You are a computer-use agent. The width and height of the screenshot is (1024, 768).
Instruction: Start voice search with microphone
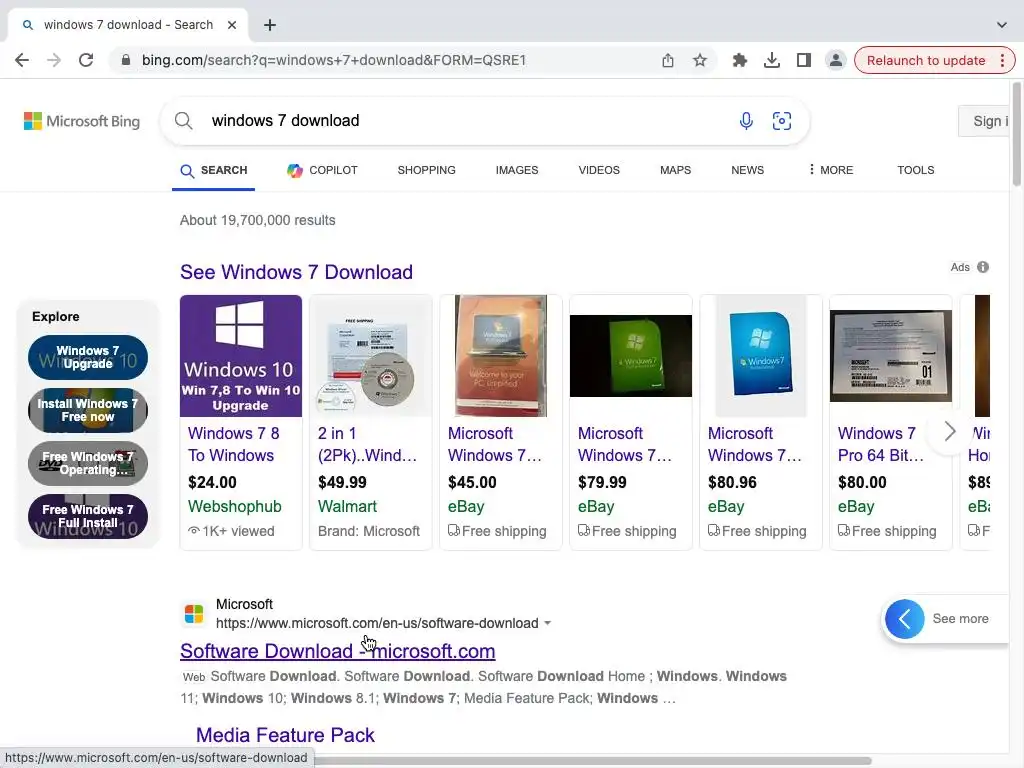[x=746, y=120]
